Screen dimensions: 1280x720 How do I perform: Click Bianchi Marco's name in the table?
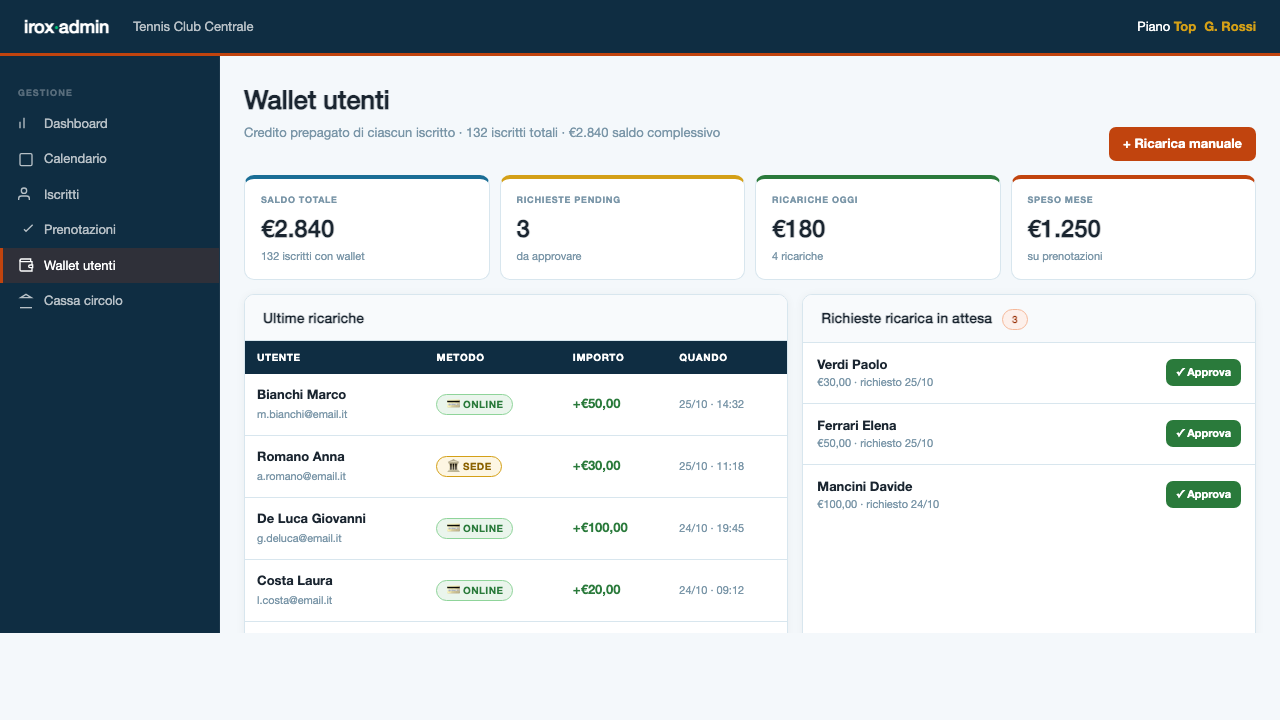(301, 395)
